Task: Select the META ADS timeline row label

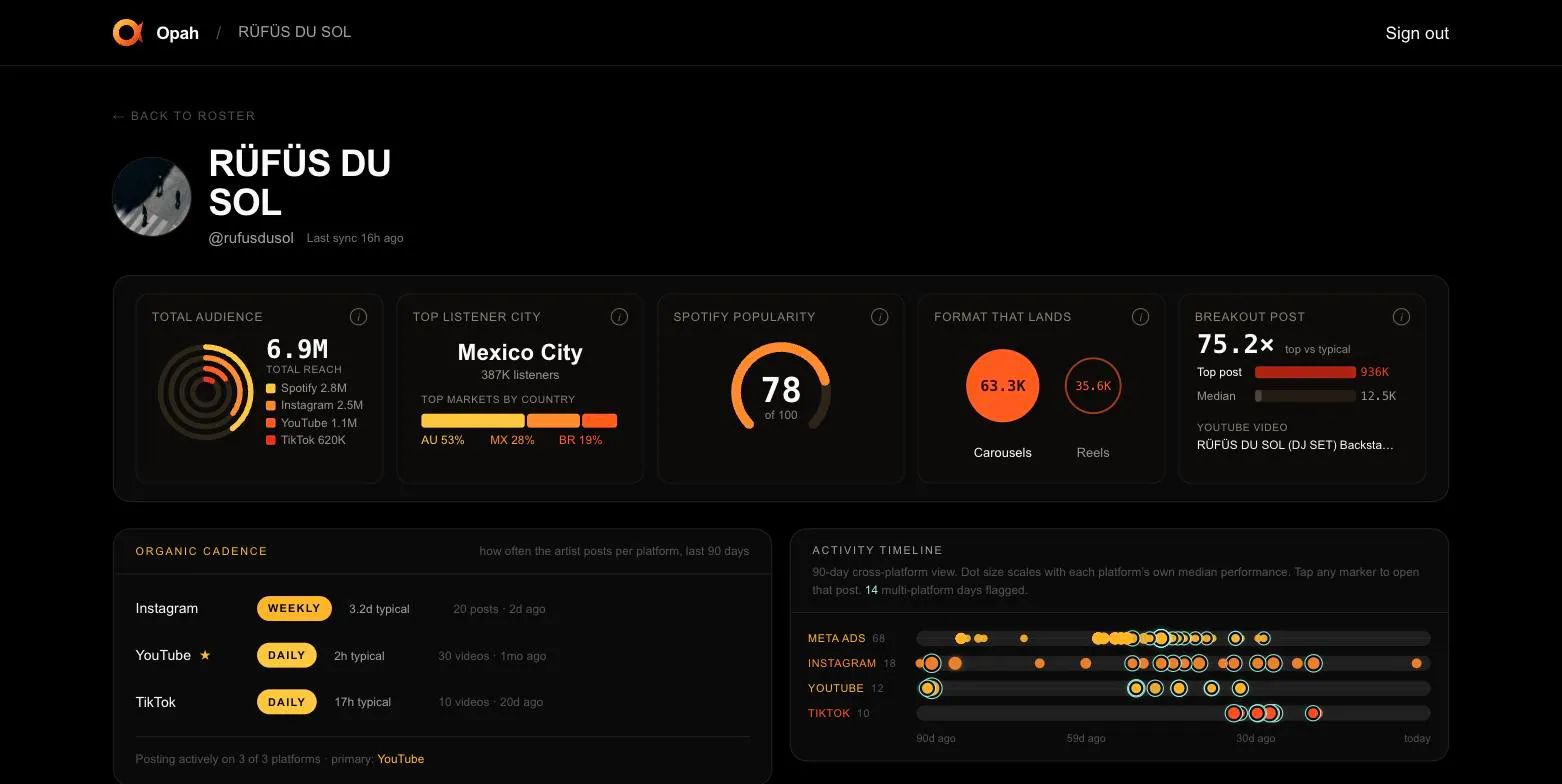Action: (837, 638)
